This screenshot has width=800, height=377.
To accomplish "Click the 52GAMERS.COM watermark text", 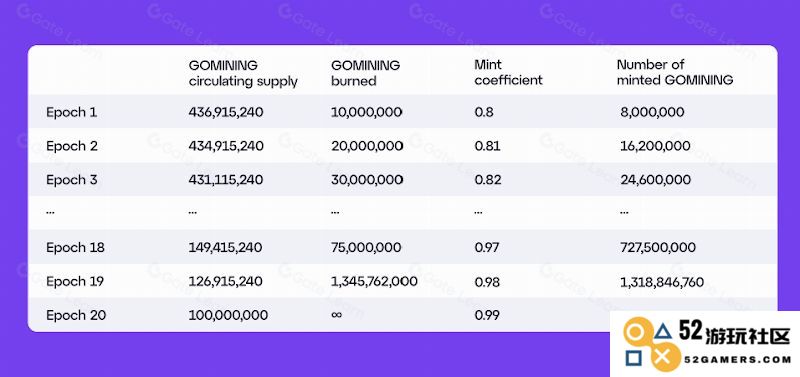I will click(x=738, y=360).
